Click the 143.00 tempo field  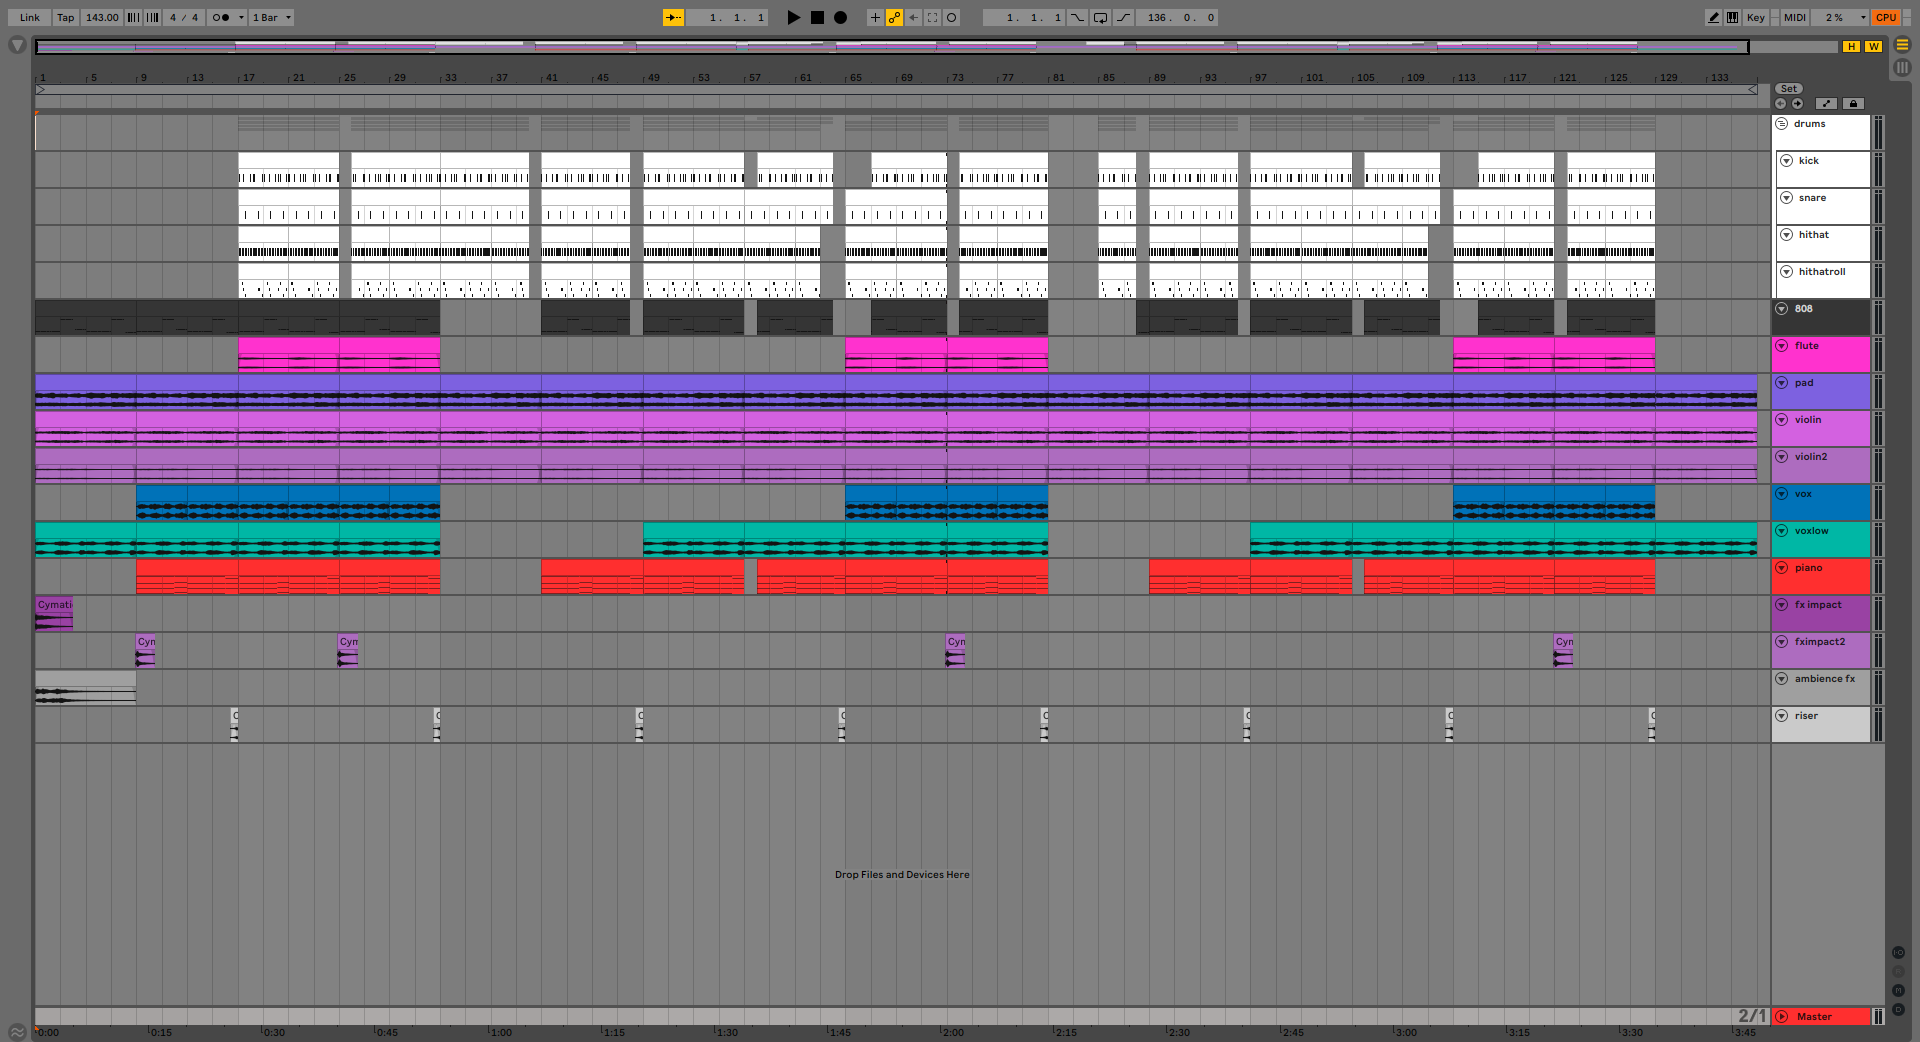point(102,17)
